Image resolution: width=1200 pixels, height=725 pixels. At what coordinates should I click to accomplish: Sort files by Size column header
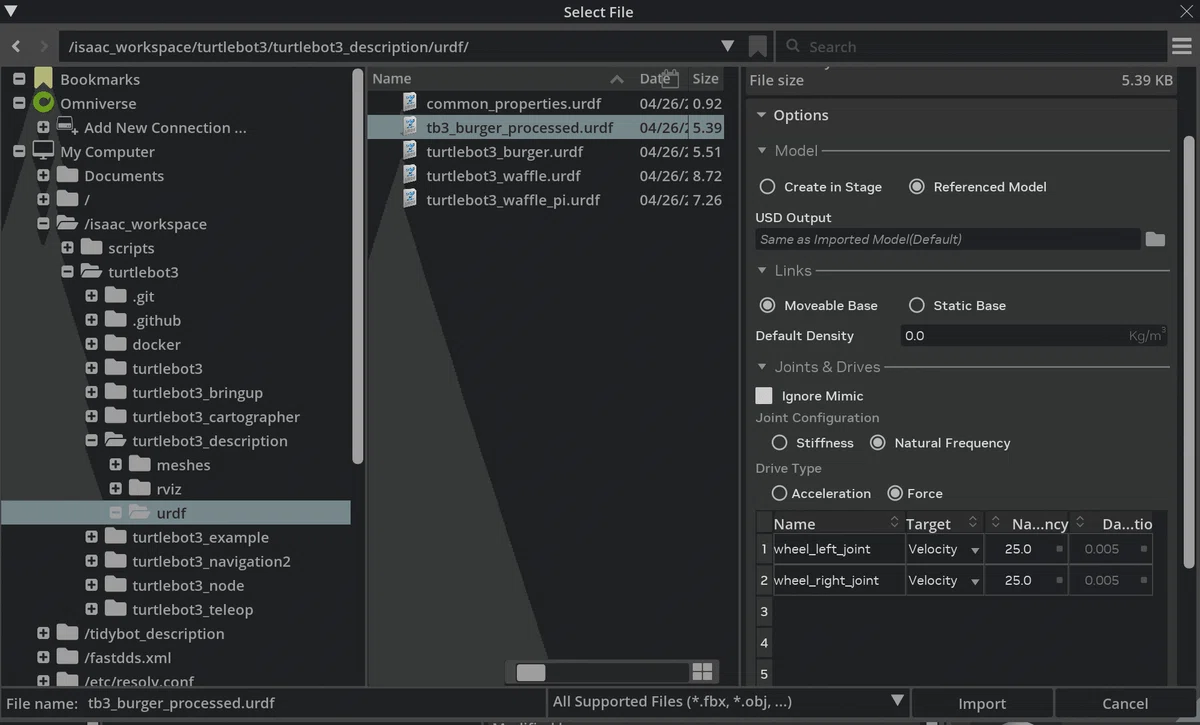[x=706, y=78]
